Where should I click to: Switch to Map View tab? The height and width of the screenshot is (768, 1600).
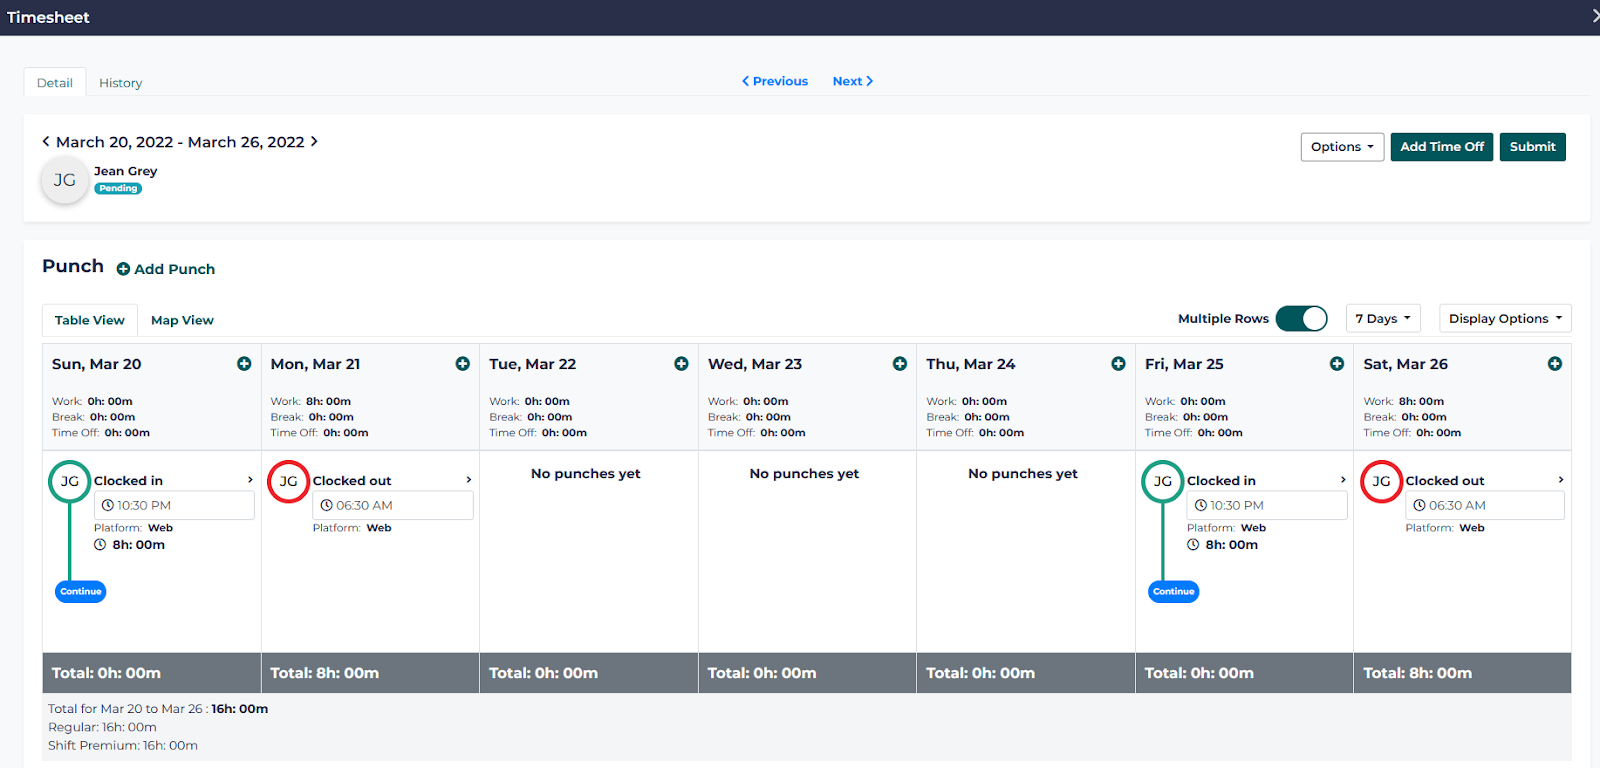click(182, 320)
